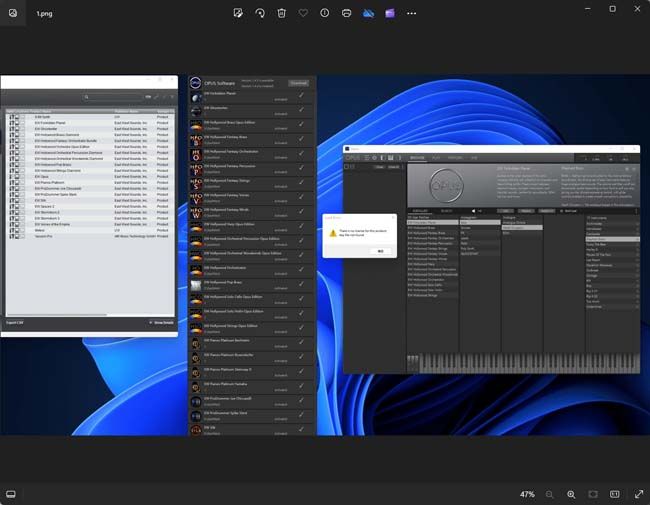Click the OneDrive cloud icon
Image resolution: width=650 pixels, height=505 pixels.
click(368, 13)
